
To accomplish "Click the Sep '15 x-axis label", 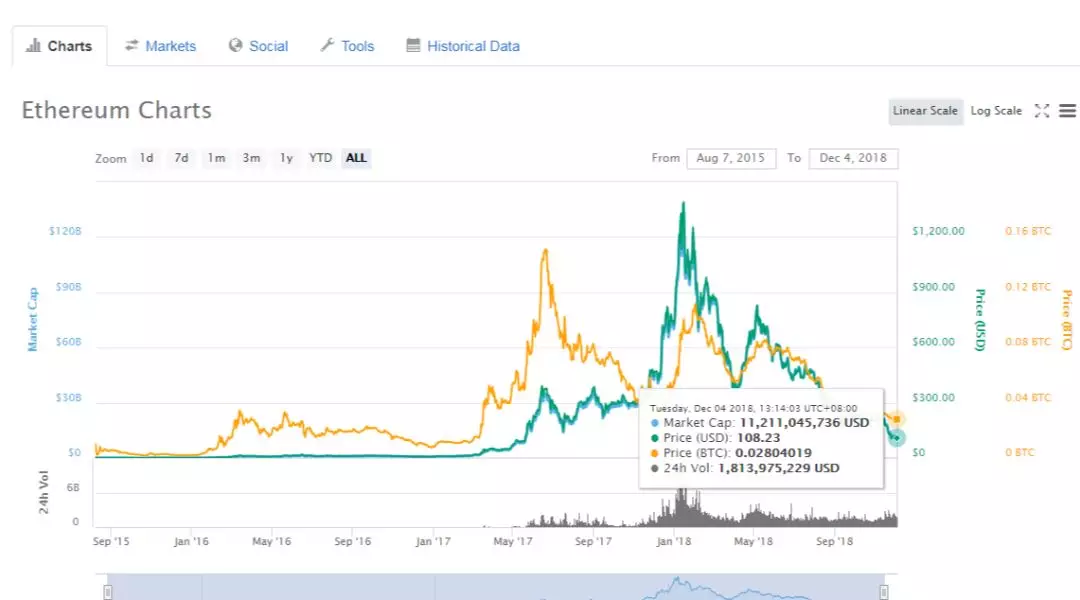I will (x=111, y=541).
